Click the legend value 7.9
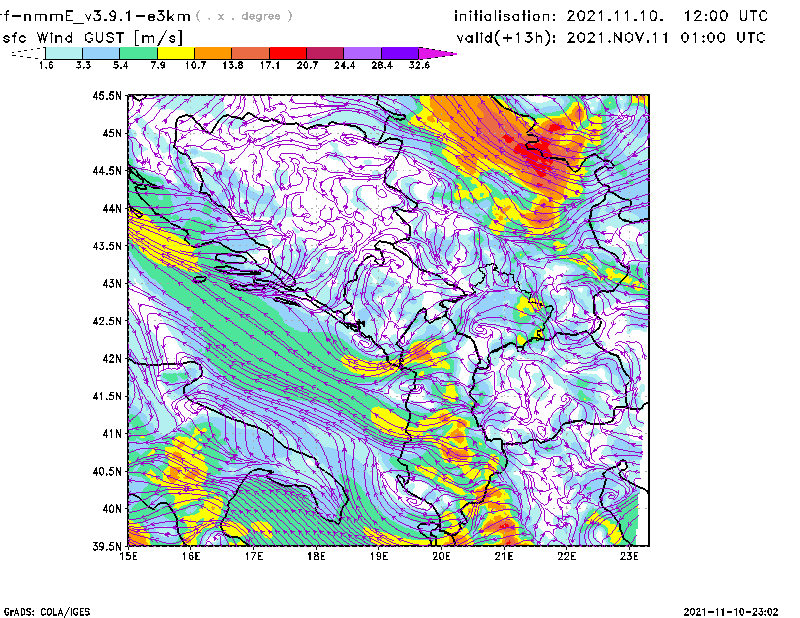The width and height of the screenshot is (800, 618). 158,65
